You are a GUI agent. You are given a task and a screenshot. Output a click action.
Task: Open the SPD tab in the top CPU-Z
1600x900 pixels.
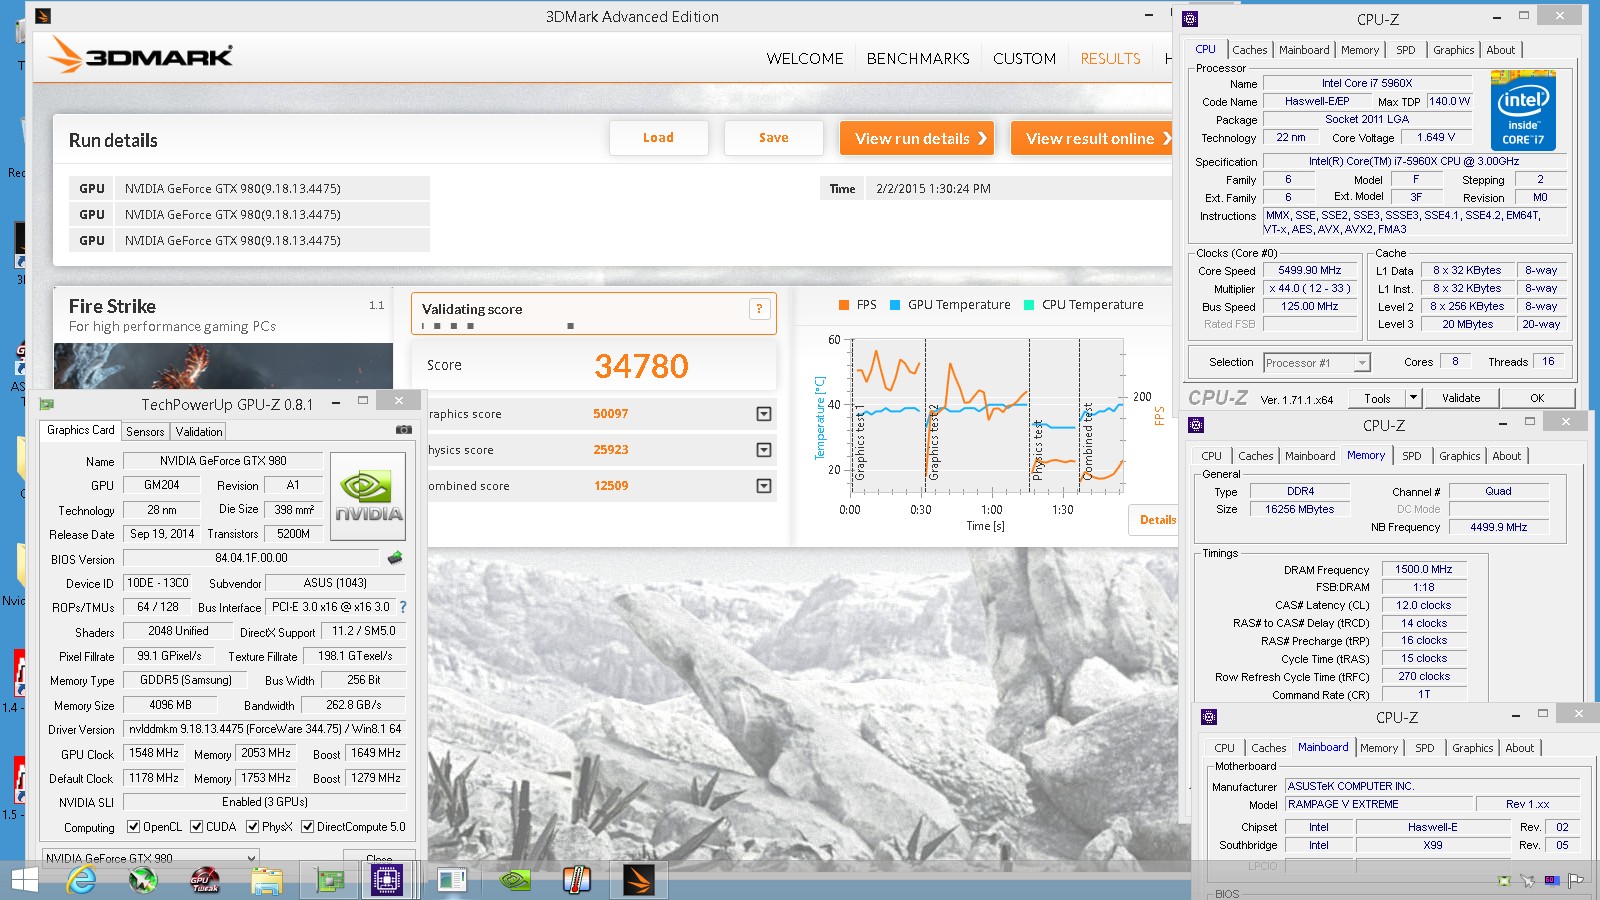pyautogui.click(x=1406, y=50)
